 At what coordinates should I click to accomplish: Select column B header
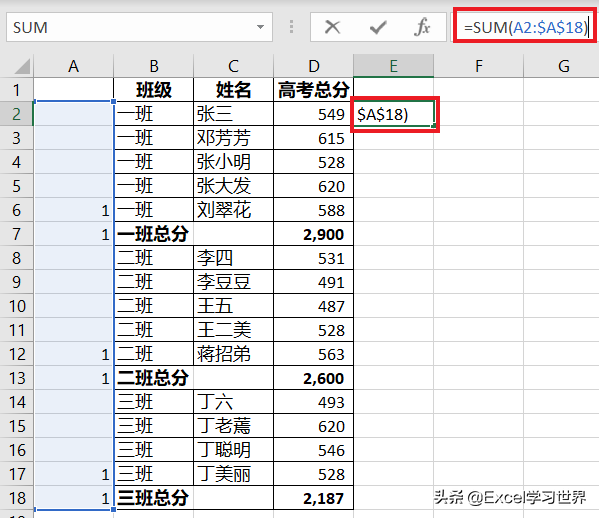point(154,66)
